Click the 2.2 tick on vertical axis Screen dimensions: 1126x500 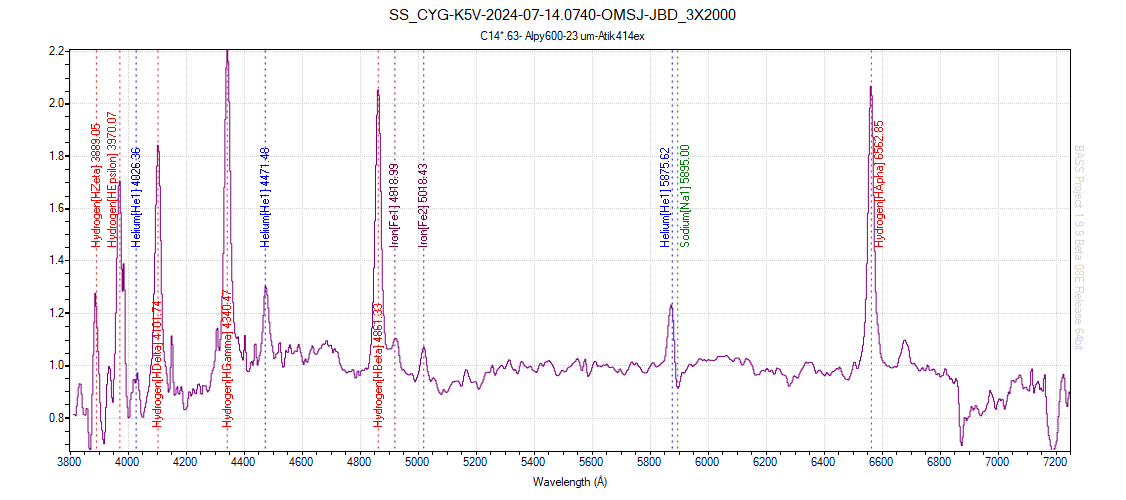click(56, 51)
